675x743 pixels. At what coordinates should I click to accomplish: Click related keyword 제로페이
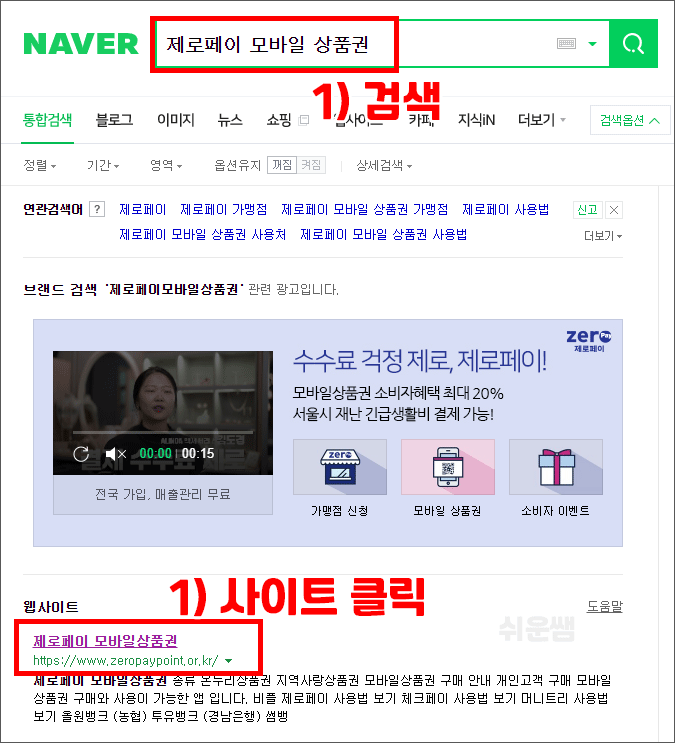143,209
